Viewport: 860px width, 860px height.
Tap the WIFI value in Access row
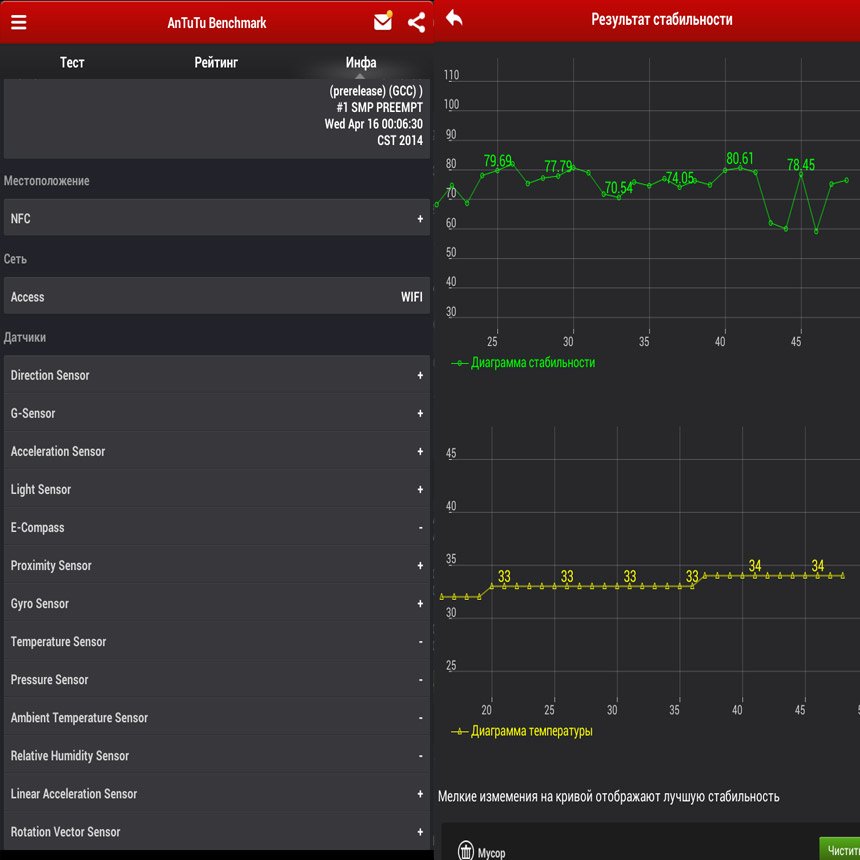click(x=411, y=297)
